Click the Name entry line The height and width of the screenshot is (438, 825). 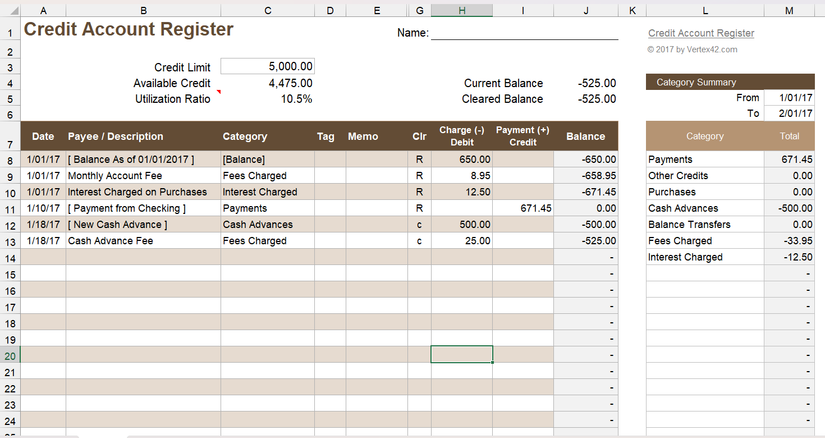[523, 33]
